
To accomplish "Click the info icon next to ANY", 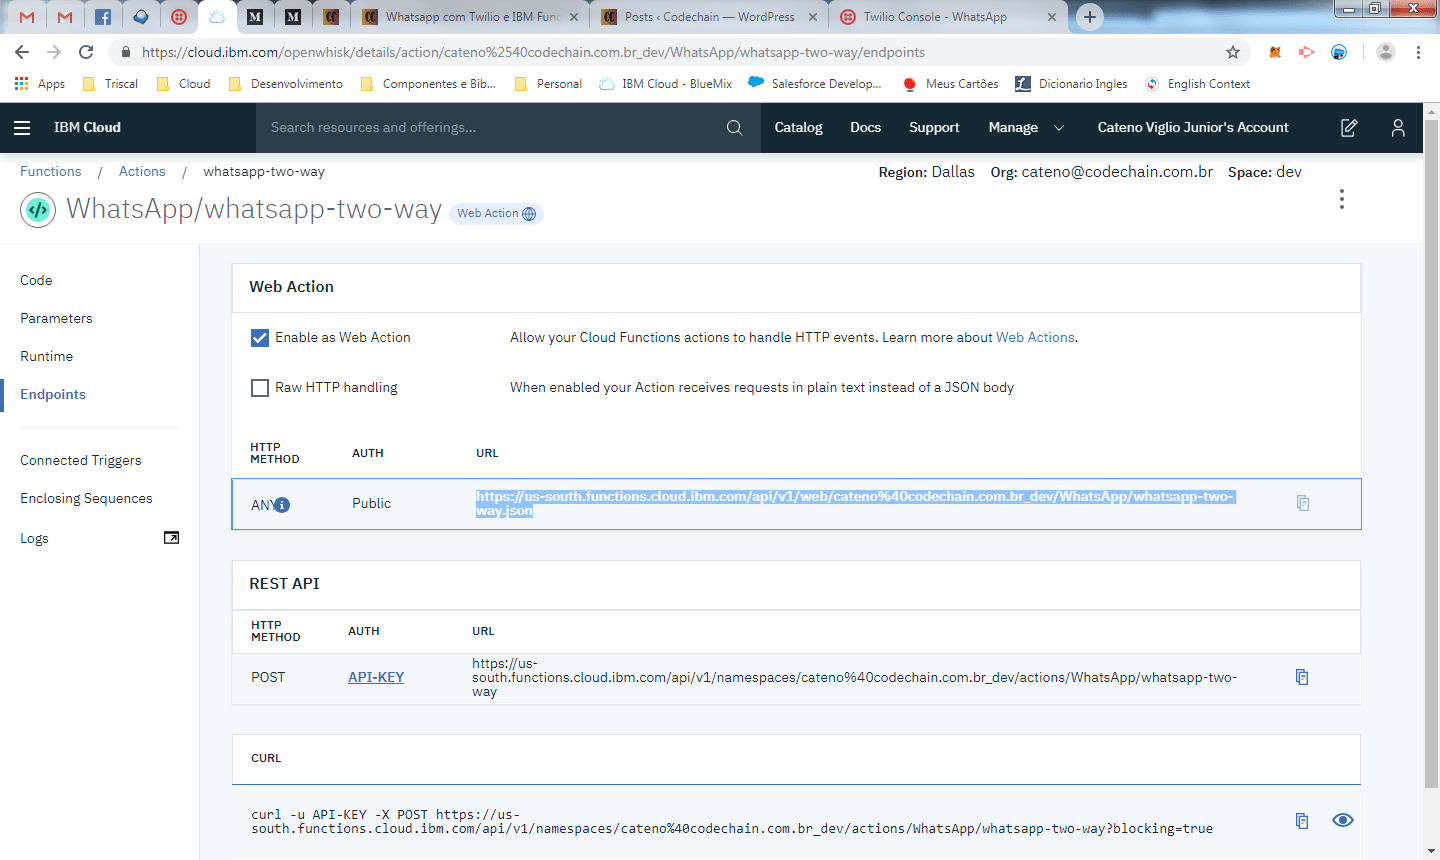I will (282, 505).
